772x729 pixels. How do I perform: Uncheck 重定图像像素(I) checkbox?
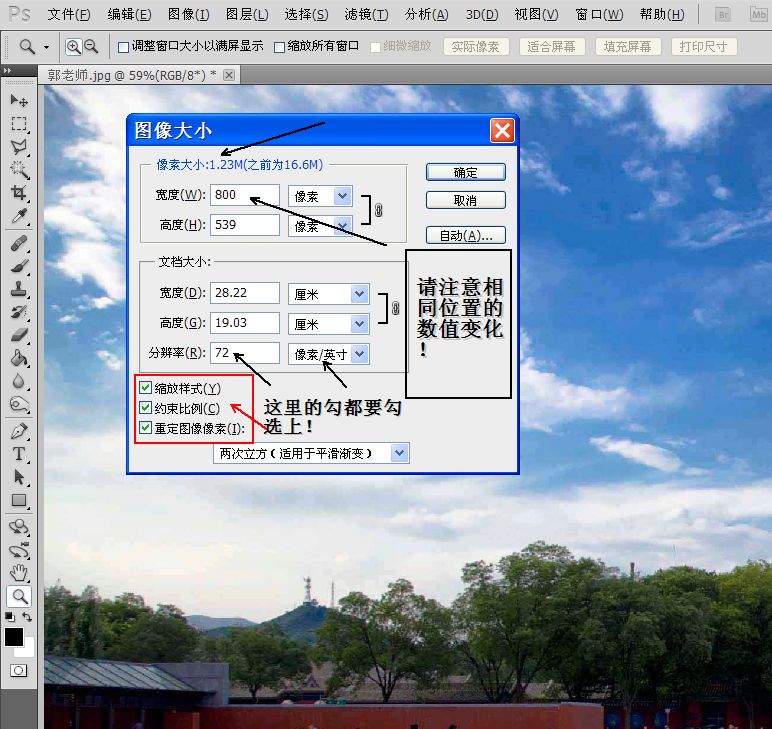pos(145,427)
